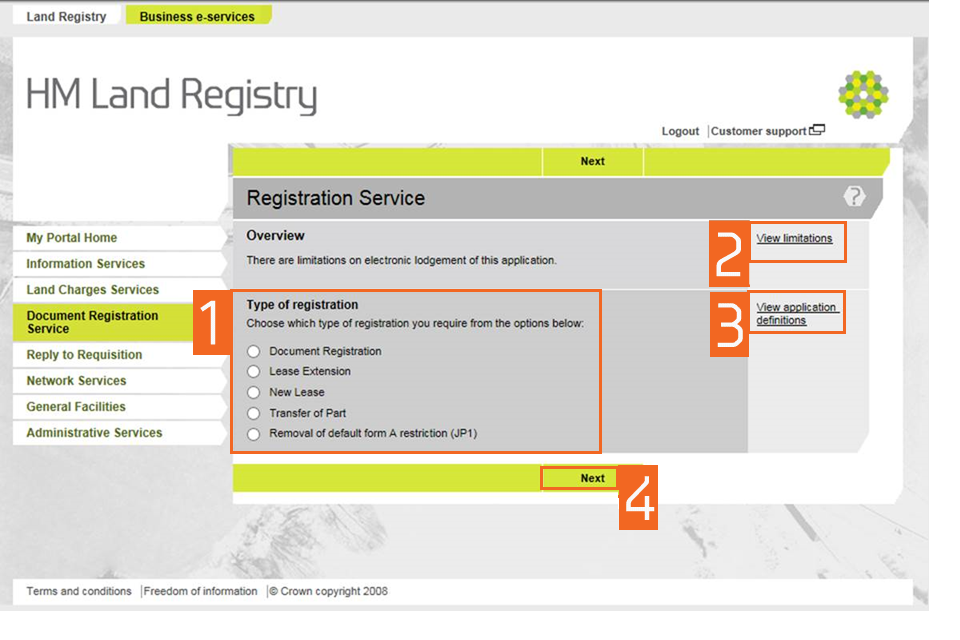Viewport: 960px width, 640px height.
Task: Click the HM Land Registry hexagon logo
Action: point(862,95)
